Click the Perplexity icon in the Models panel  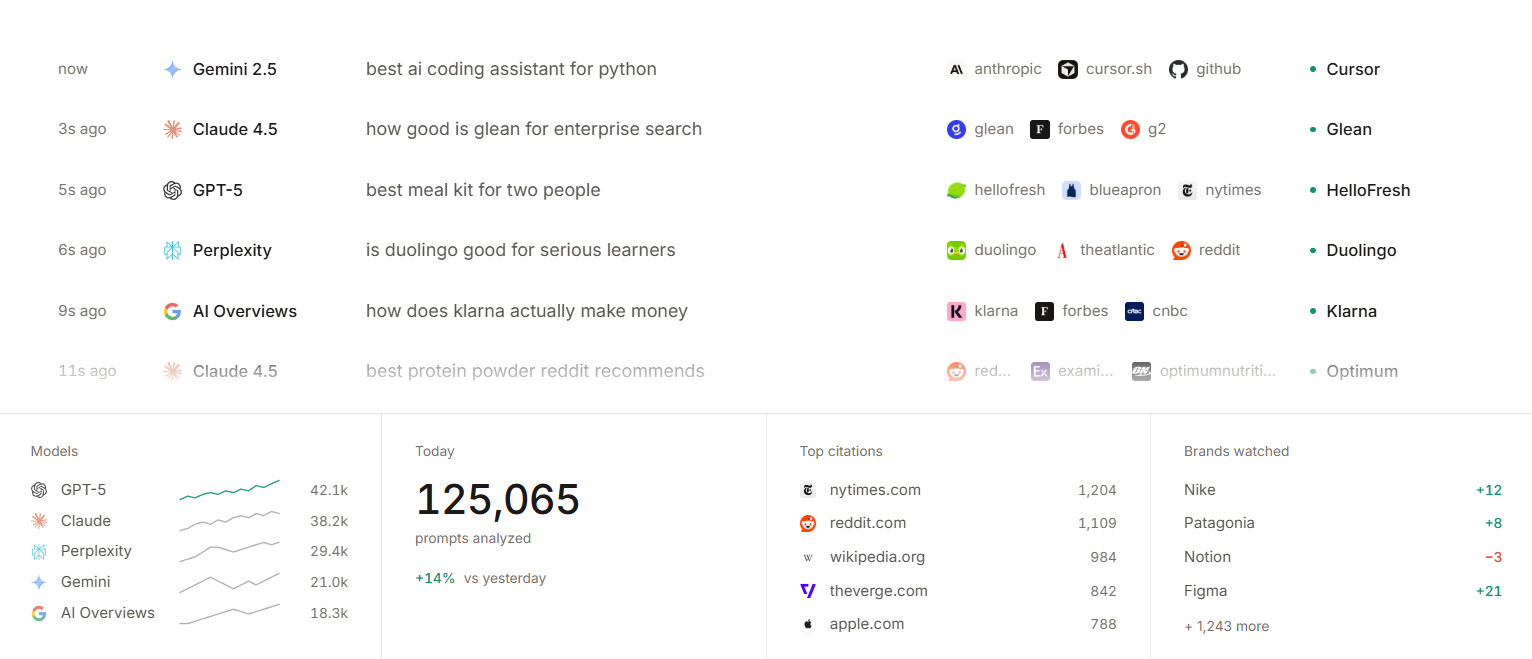click(x=39, y=551)
